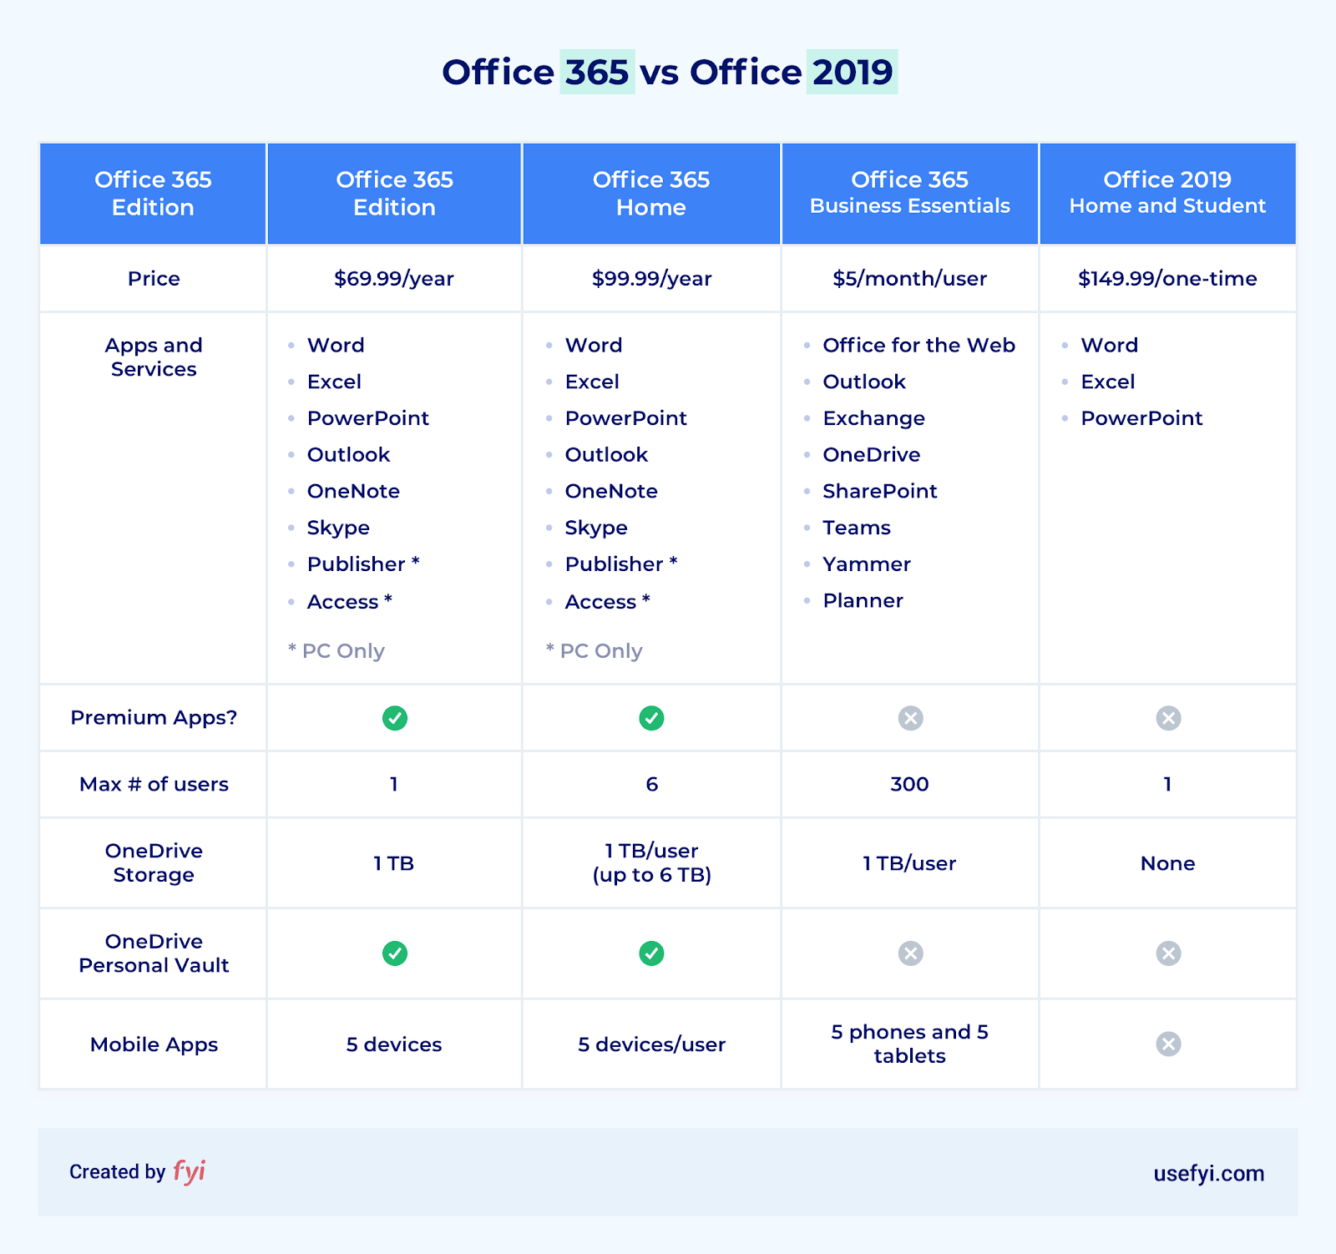This screenshot has height=1254, width=1336.
Task: Click OneNote in Office 365 Home column
Action: pyautogui.click(x=611, y=491)
